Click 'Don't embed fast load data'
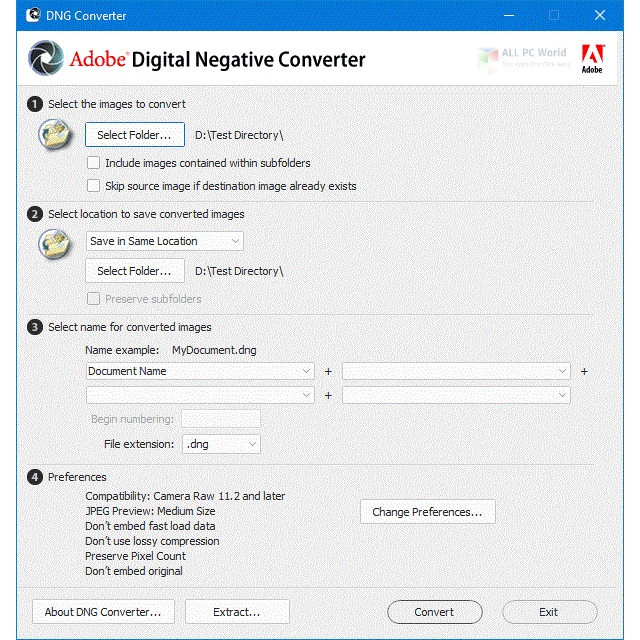Viewport: 640px width, 640px height. [x=150, y=526]
